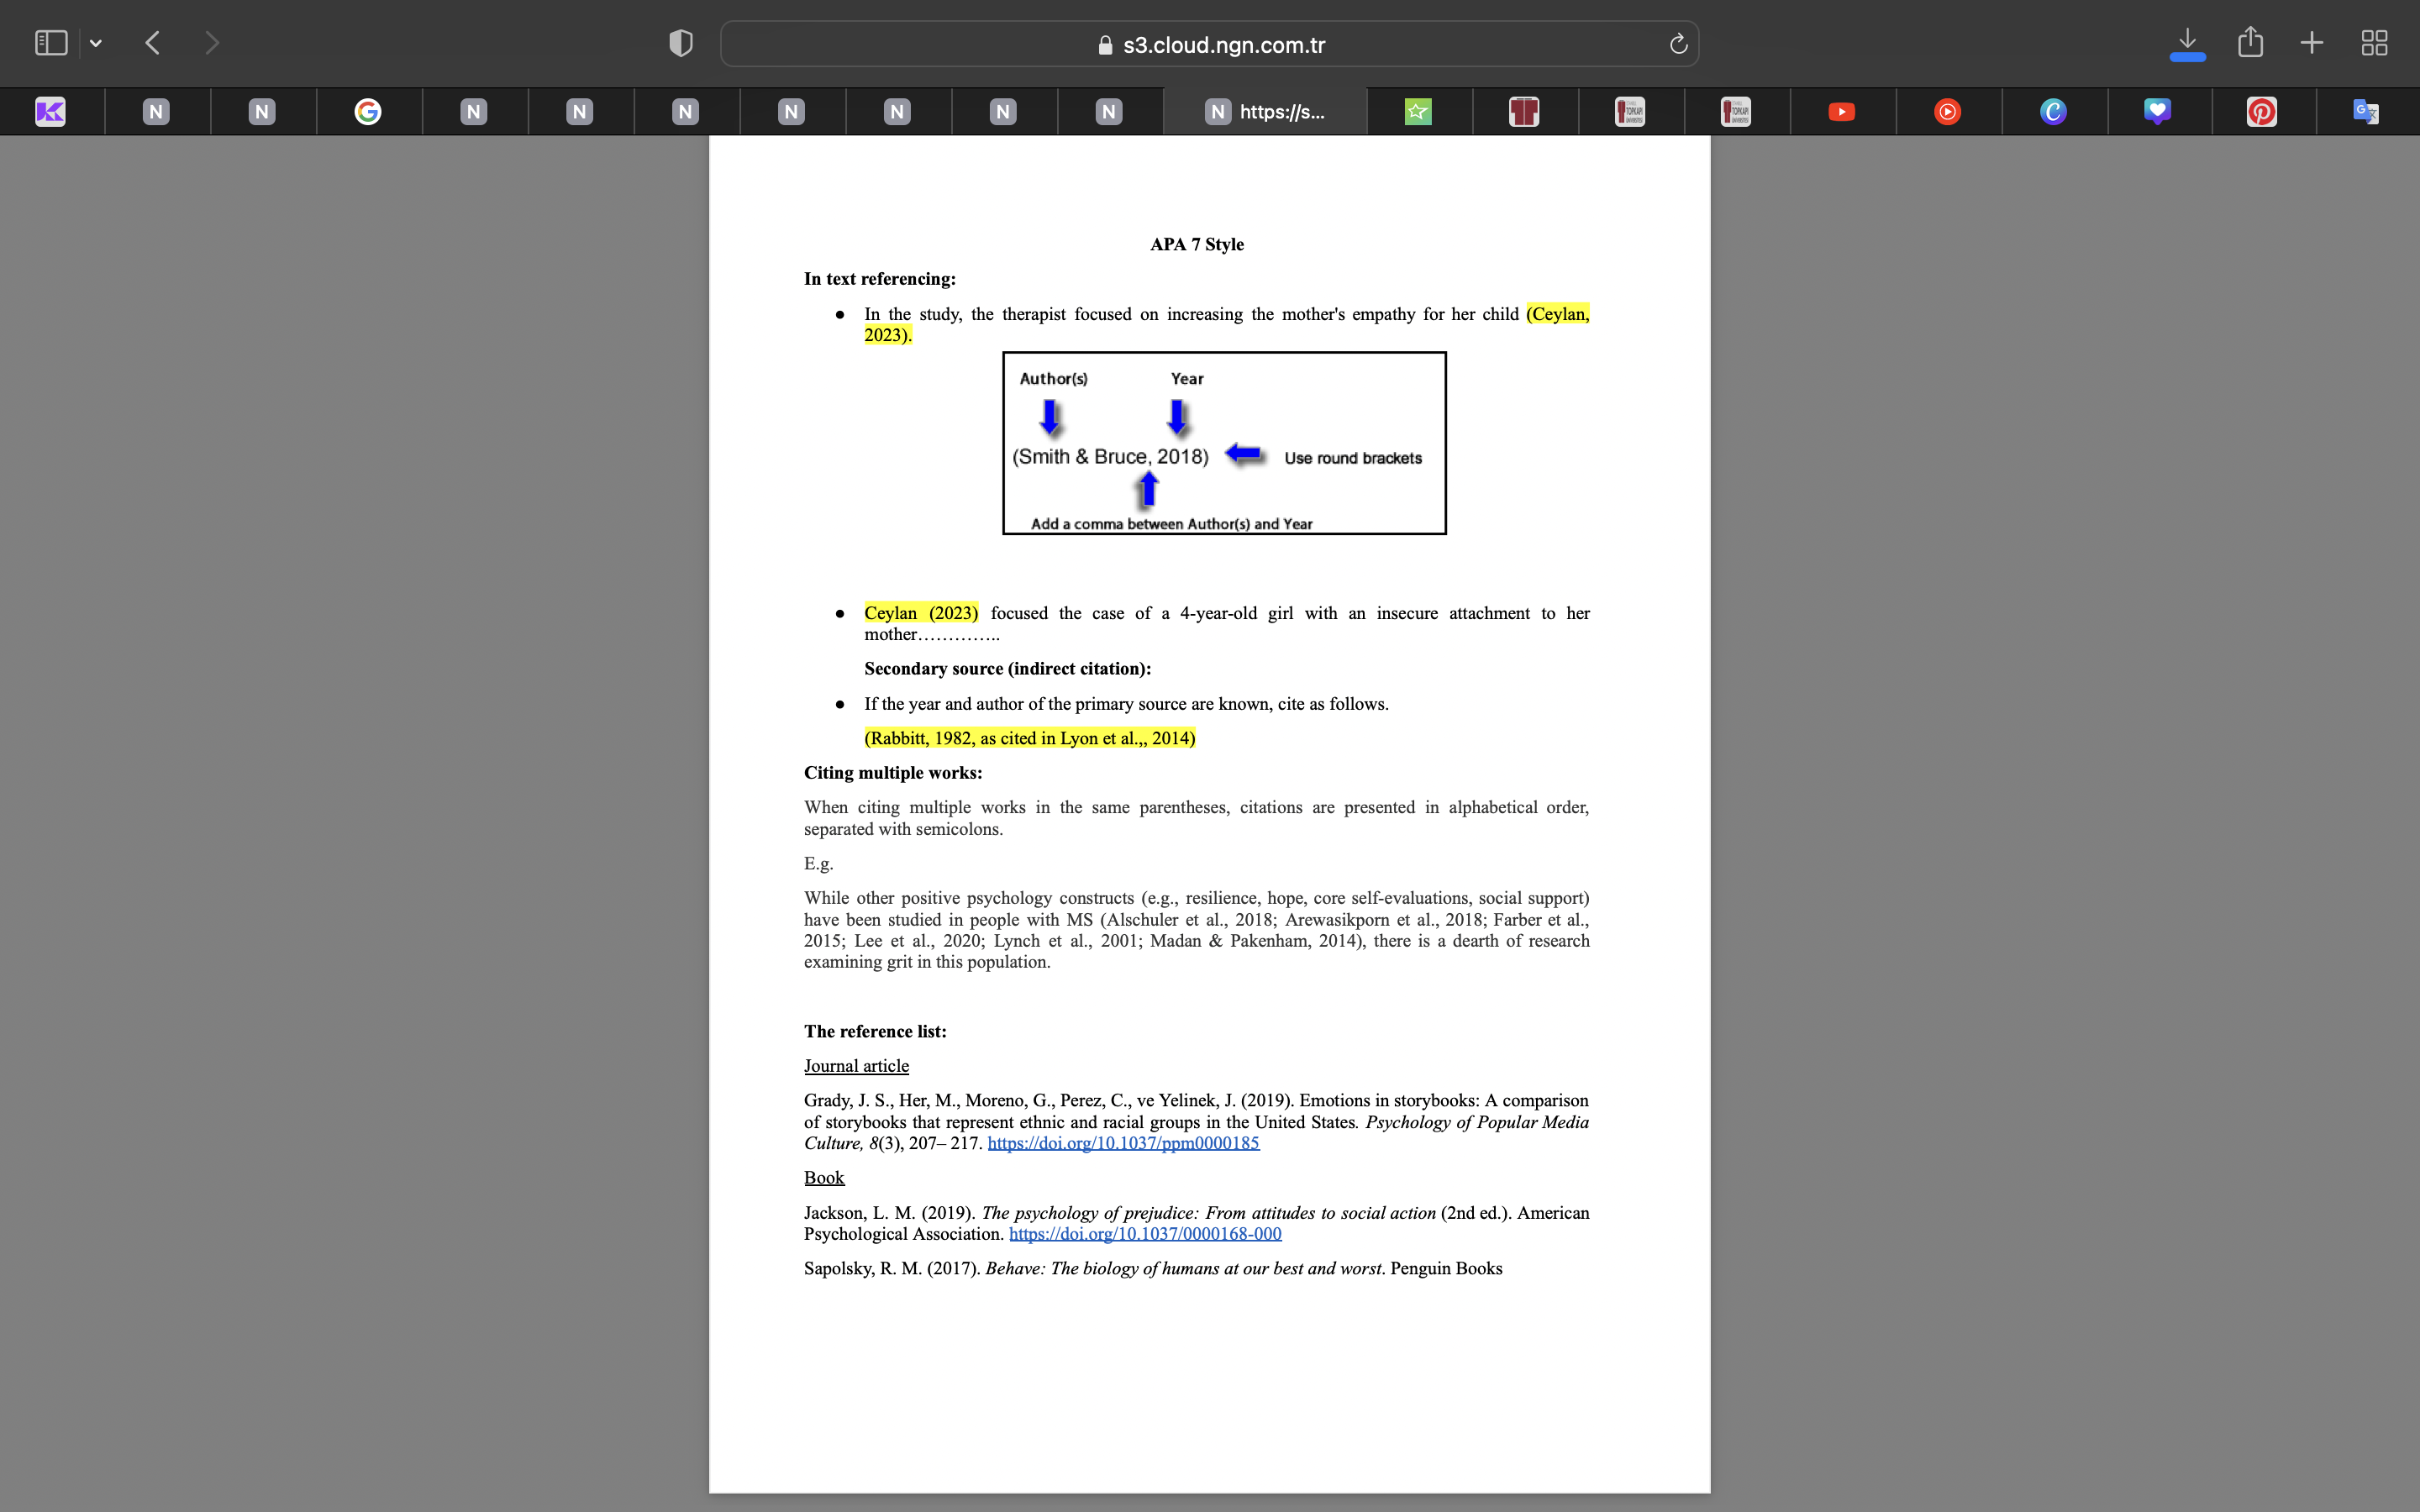The image size is (2420, 1512).
Task: Reload the page with refresh icon
Action: coord(1678,44)
